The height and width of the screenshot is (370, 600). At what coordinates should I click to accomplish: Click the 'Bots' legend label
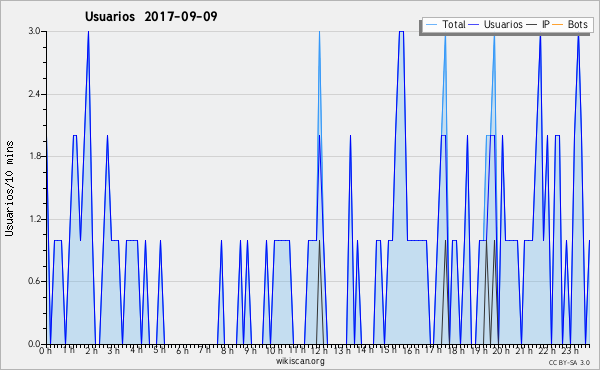click(577, 24)
